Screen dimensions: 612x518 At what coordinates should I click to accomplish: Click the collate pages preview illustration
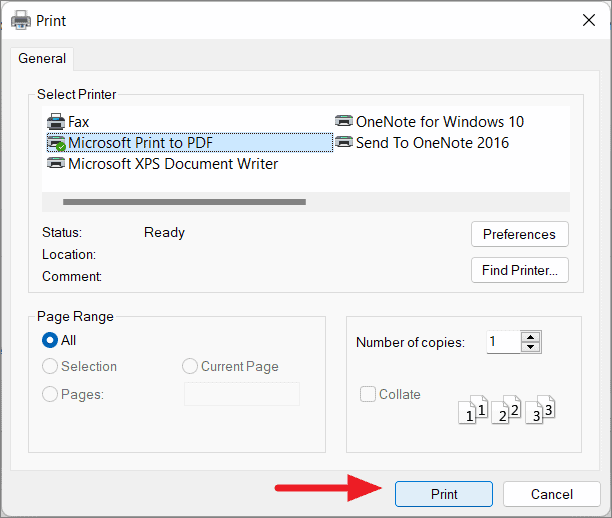pos(506,409)
